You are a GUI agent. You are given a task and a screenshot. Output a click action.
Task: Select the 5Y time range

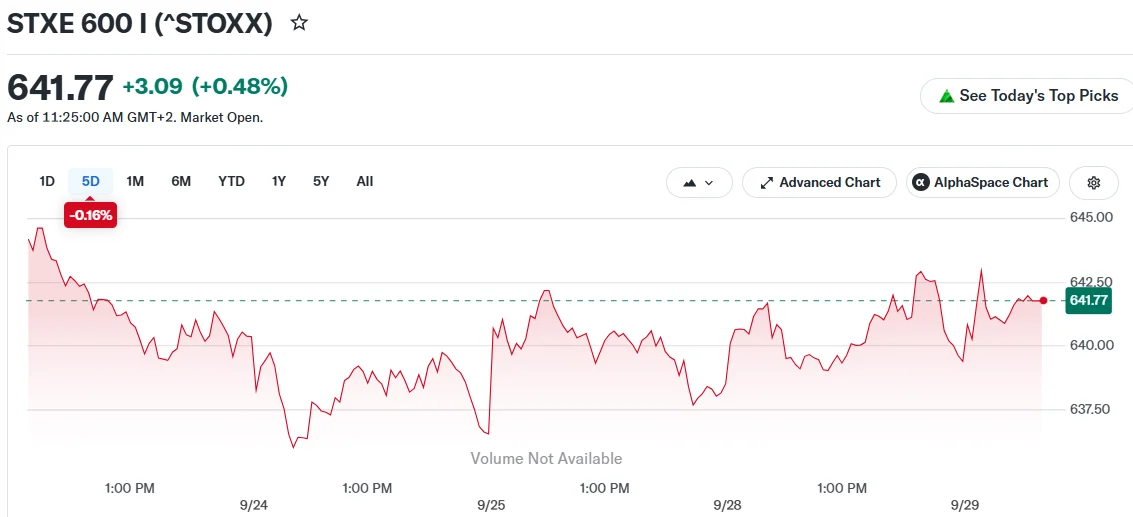321,181
